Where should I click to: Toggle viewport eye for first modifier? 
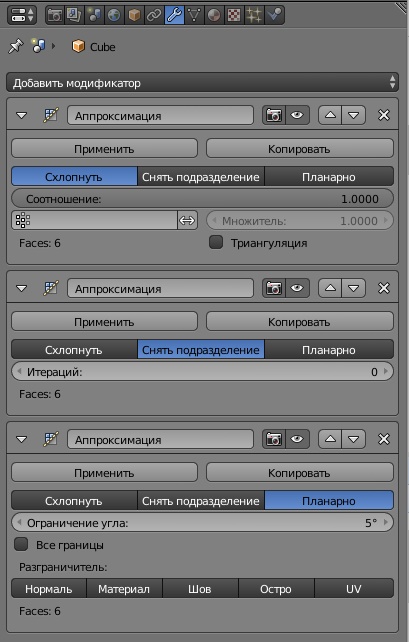(297, 115)
